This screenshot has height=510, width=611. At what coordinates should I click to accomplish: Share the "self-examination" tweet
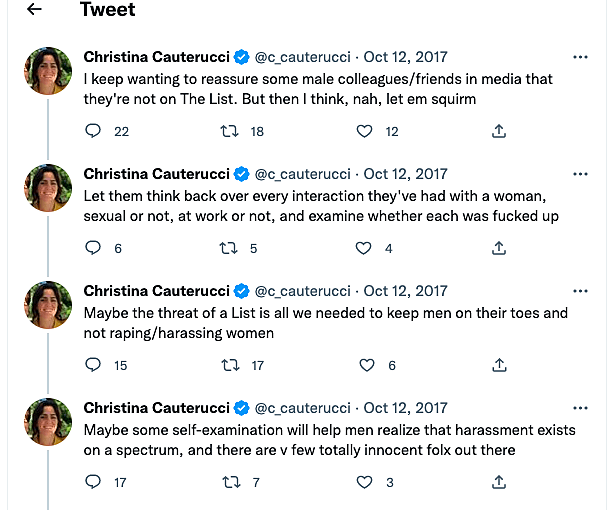point(499,482)
